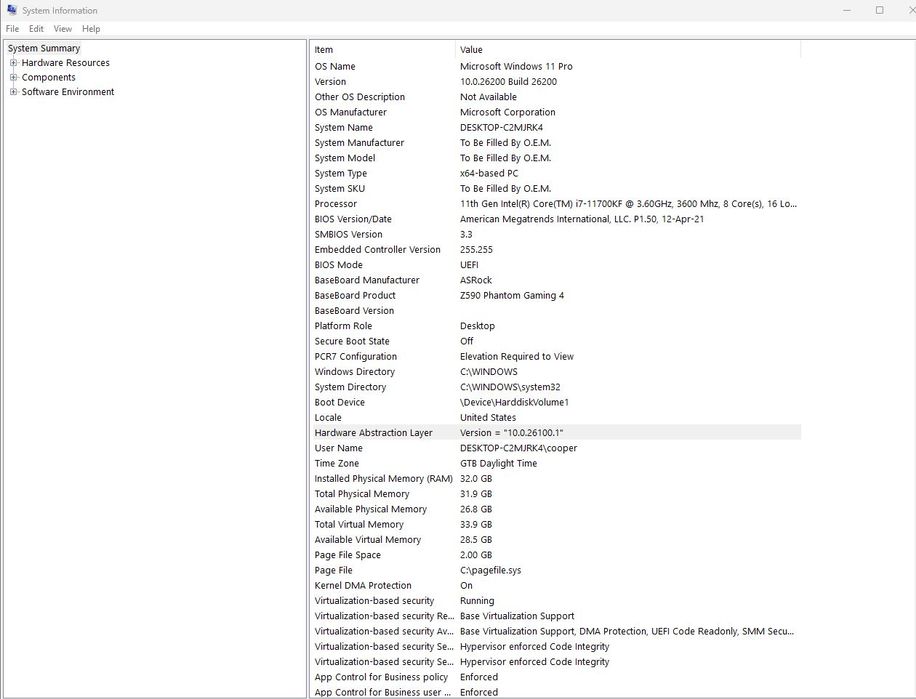
Task: Click the 10.0.26200 Build 26200 value
Action: click(508, 82)
